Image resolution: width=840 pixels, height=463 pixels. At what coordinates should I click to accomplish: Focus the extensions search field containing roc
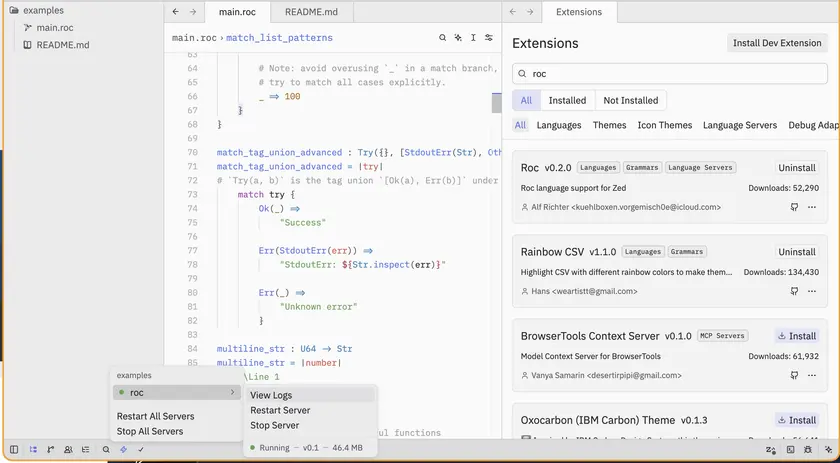(670, 74)
